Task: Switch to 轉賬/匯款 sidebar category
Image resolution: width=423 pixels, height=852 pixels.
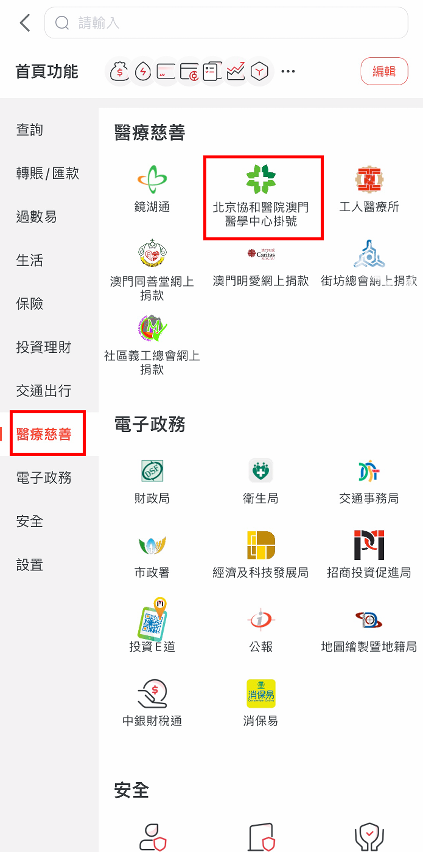Action: coord(48,173)
